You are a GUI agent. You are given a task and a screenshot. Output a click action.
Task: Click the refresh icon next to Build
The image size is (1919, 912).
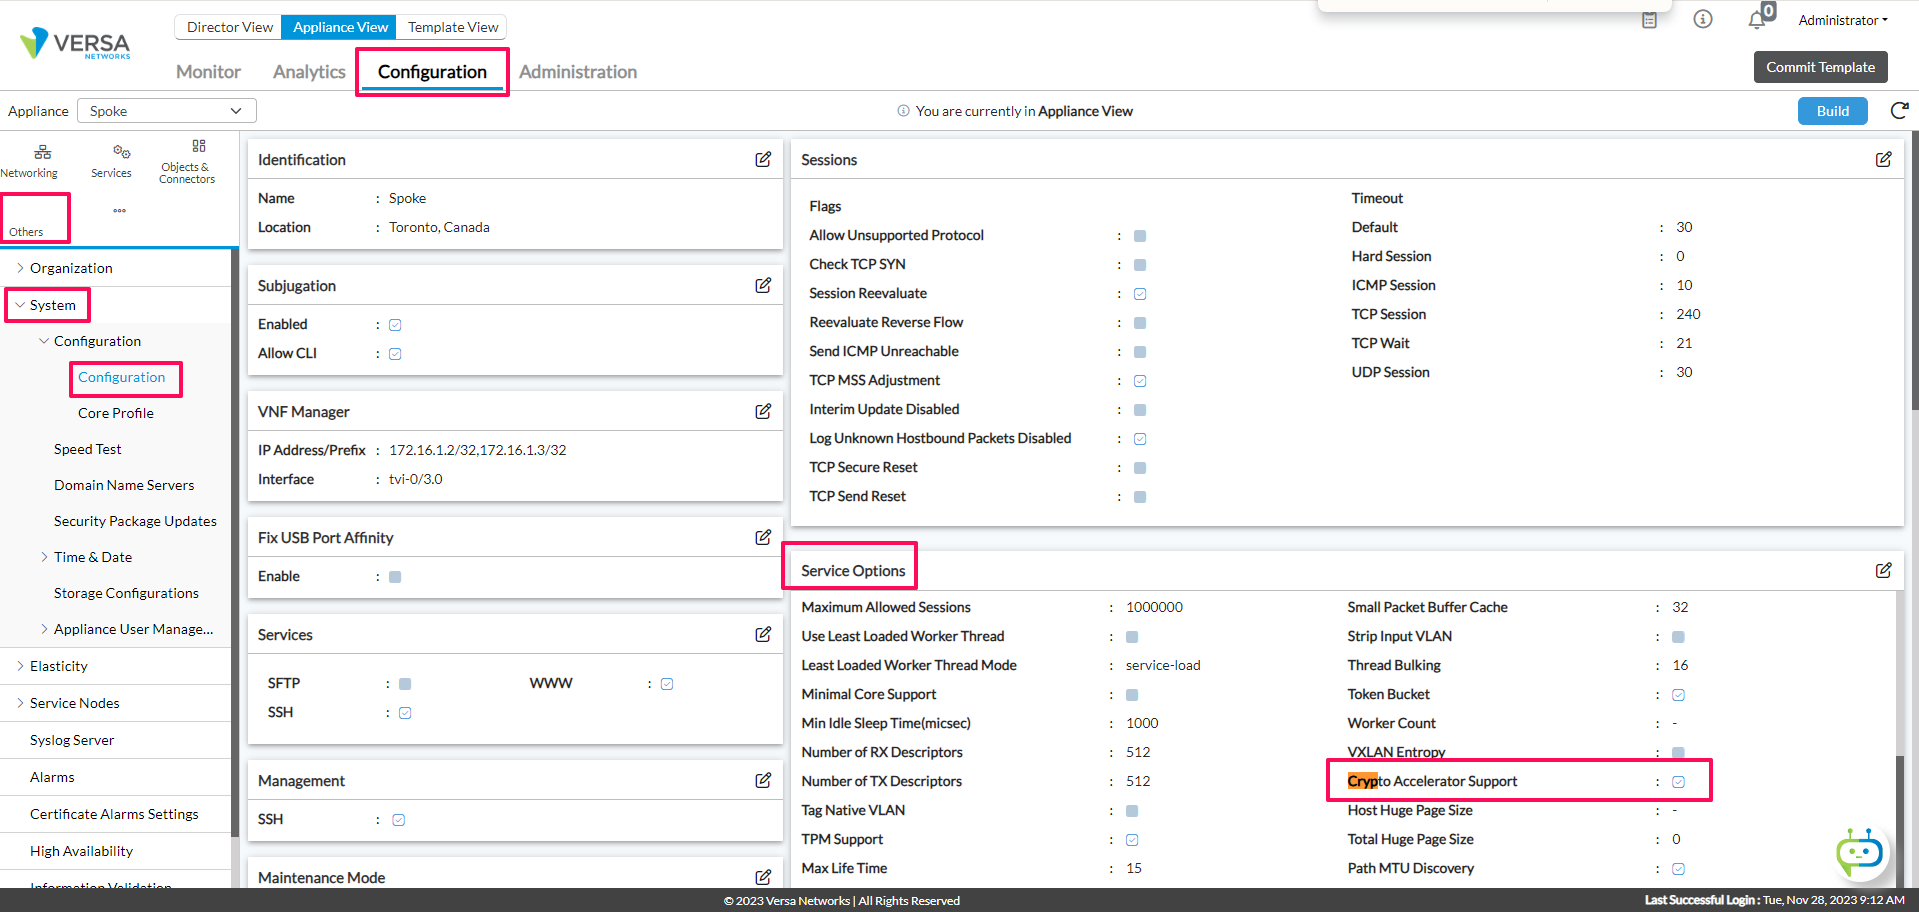(x=1899, y=111)
